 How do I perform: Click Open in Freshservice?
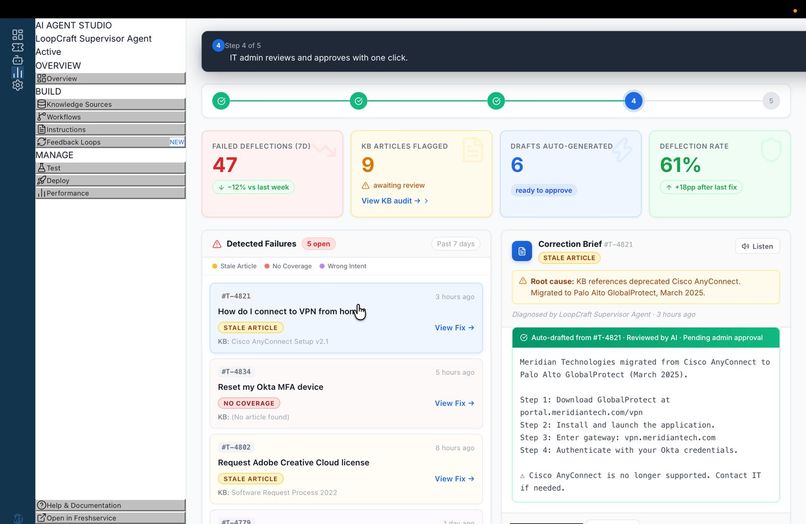click(111, 518)
